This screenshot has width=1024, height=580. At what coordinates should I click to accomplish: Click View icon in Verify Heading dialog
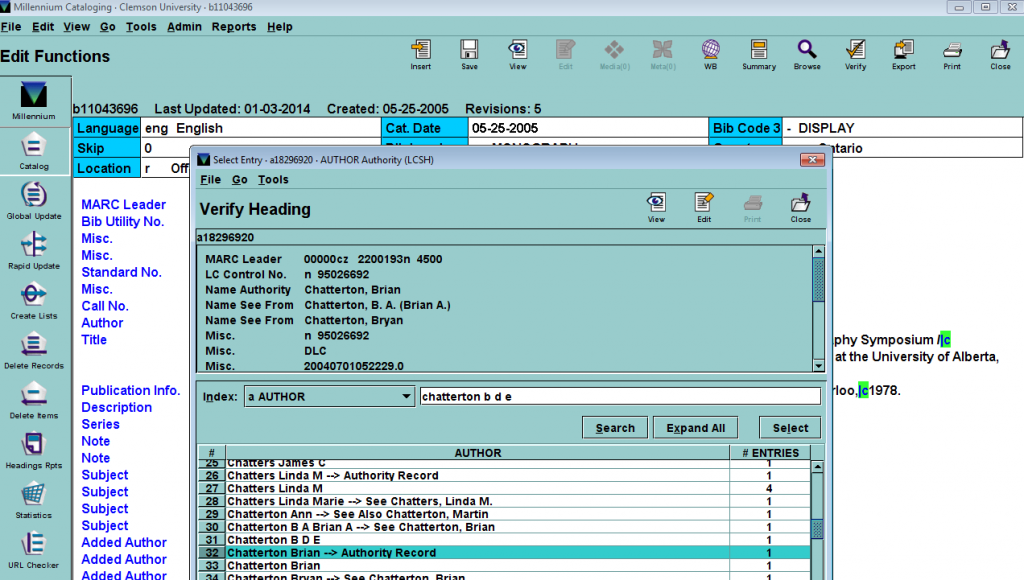point(656,208)
